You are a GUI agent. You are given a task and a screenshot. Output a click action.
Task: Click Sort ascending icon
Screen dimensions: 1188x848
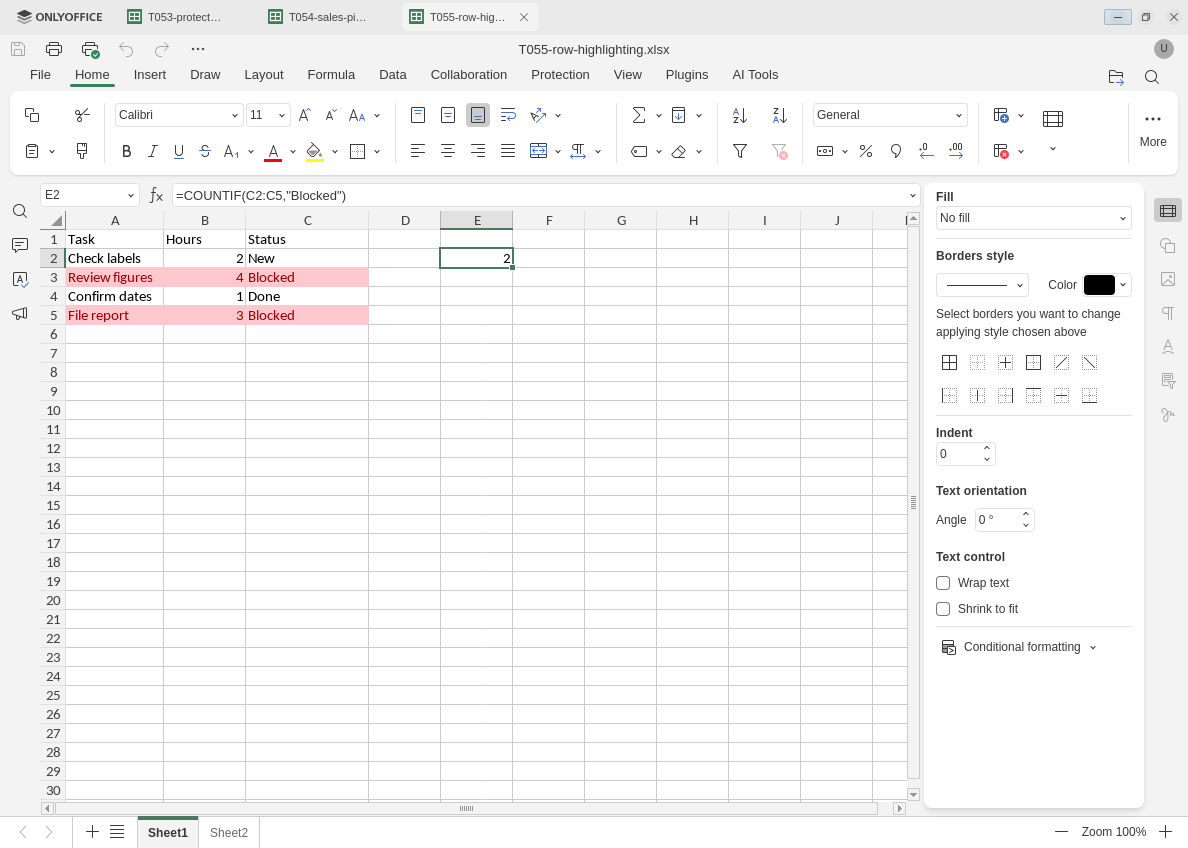point(740,115)
